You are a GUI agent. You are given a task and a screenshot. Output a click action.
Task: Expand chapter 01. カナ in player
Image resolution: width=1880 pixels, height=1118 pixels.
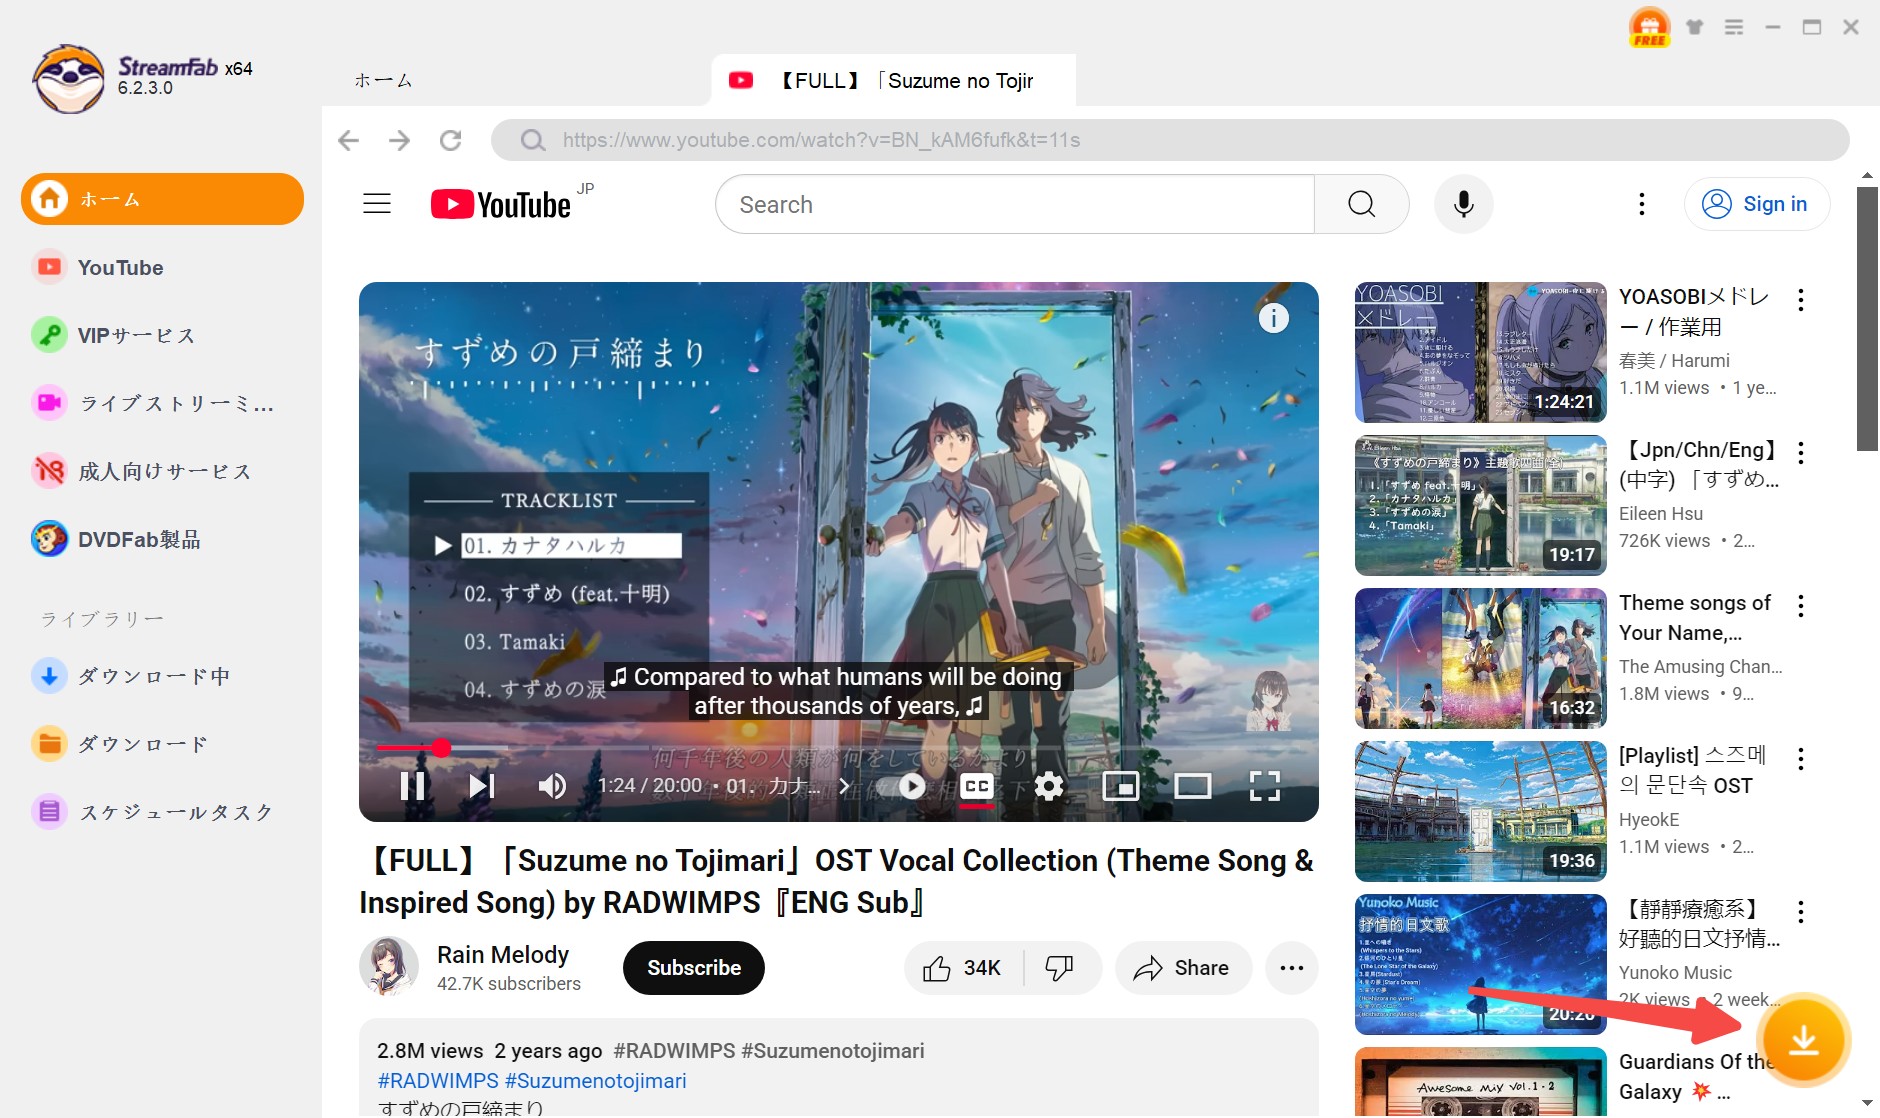click(x=788, y=786)
